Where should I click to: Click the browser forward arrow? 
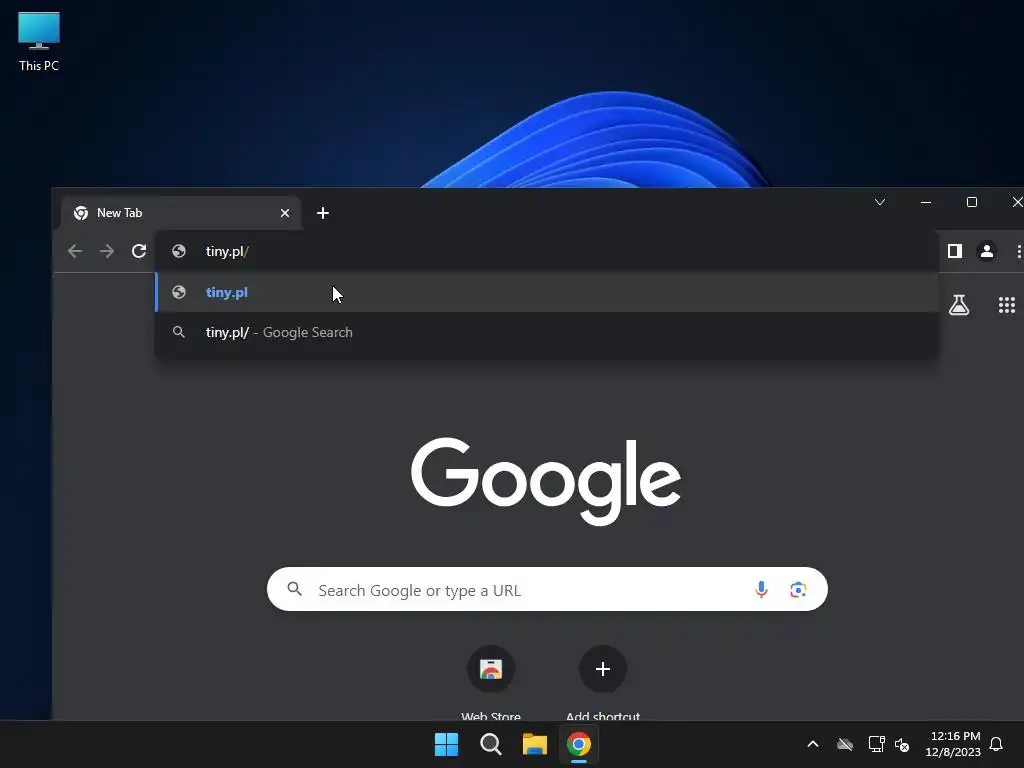point(107,251)
